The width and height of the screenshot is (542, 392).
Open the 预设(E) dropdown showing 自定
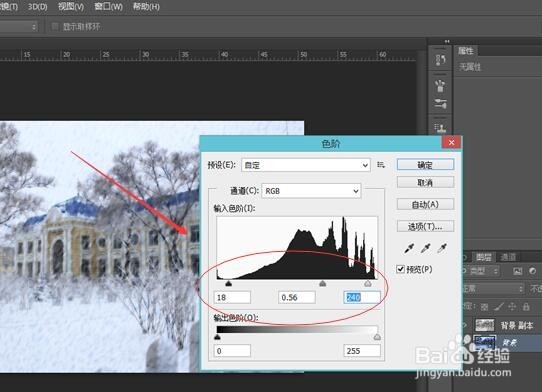(x=306, y=165)
